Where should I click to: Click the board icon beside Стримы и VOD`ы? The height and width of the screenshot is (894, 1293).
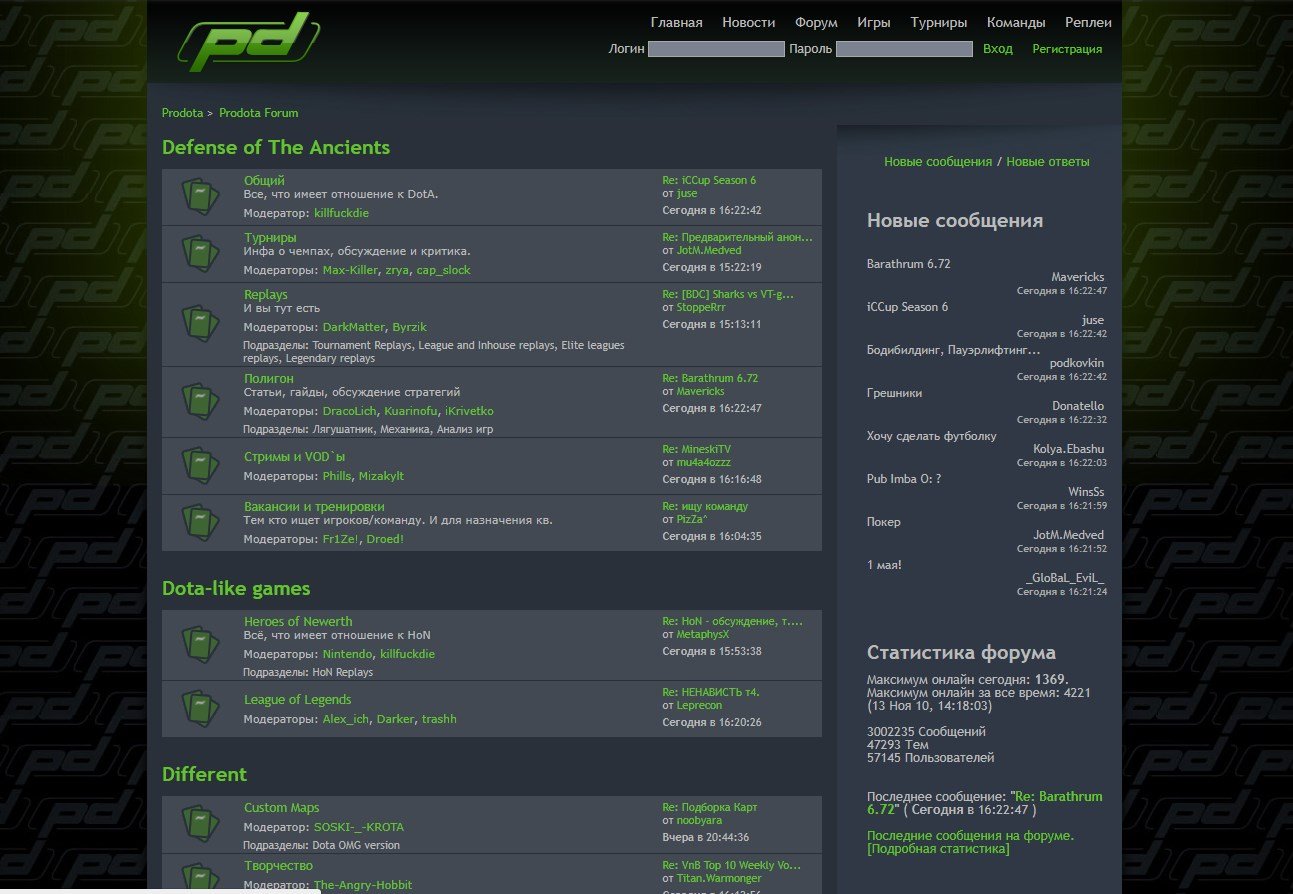tap(201, 465)
